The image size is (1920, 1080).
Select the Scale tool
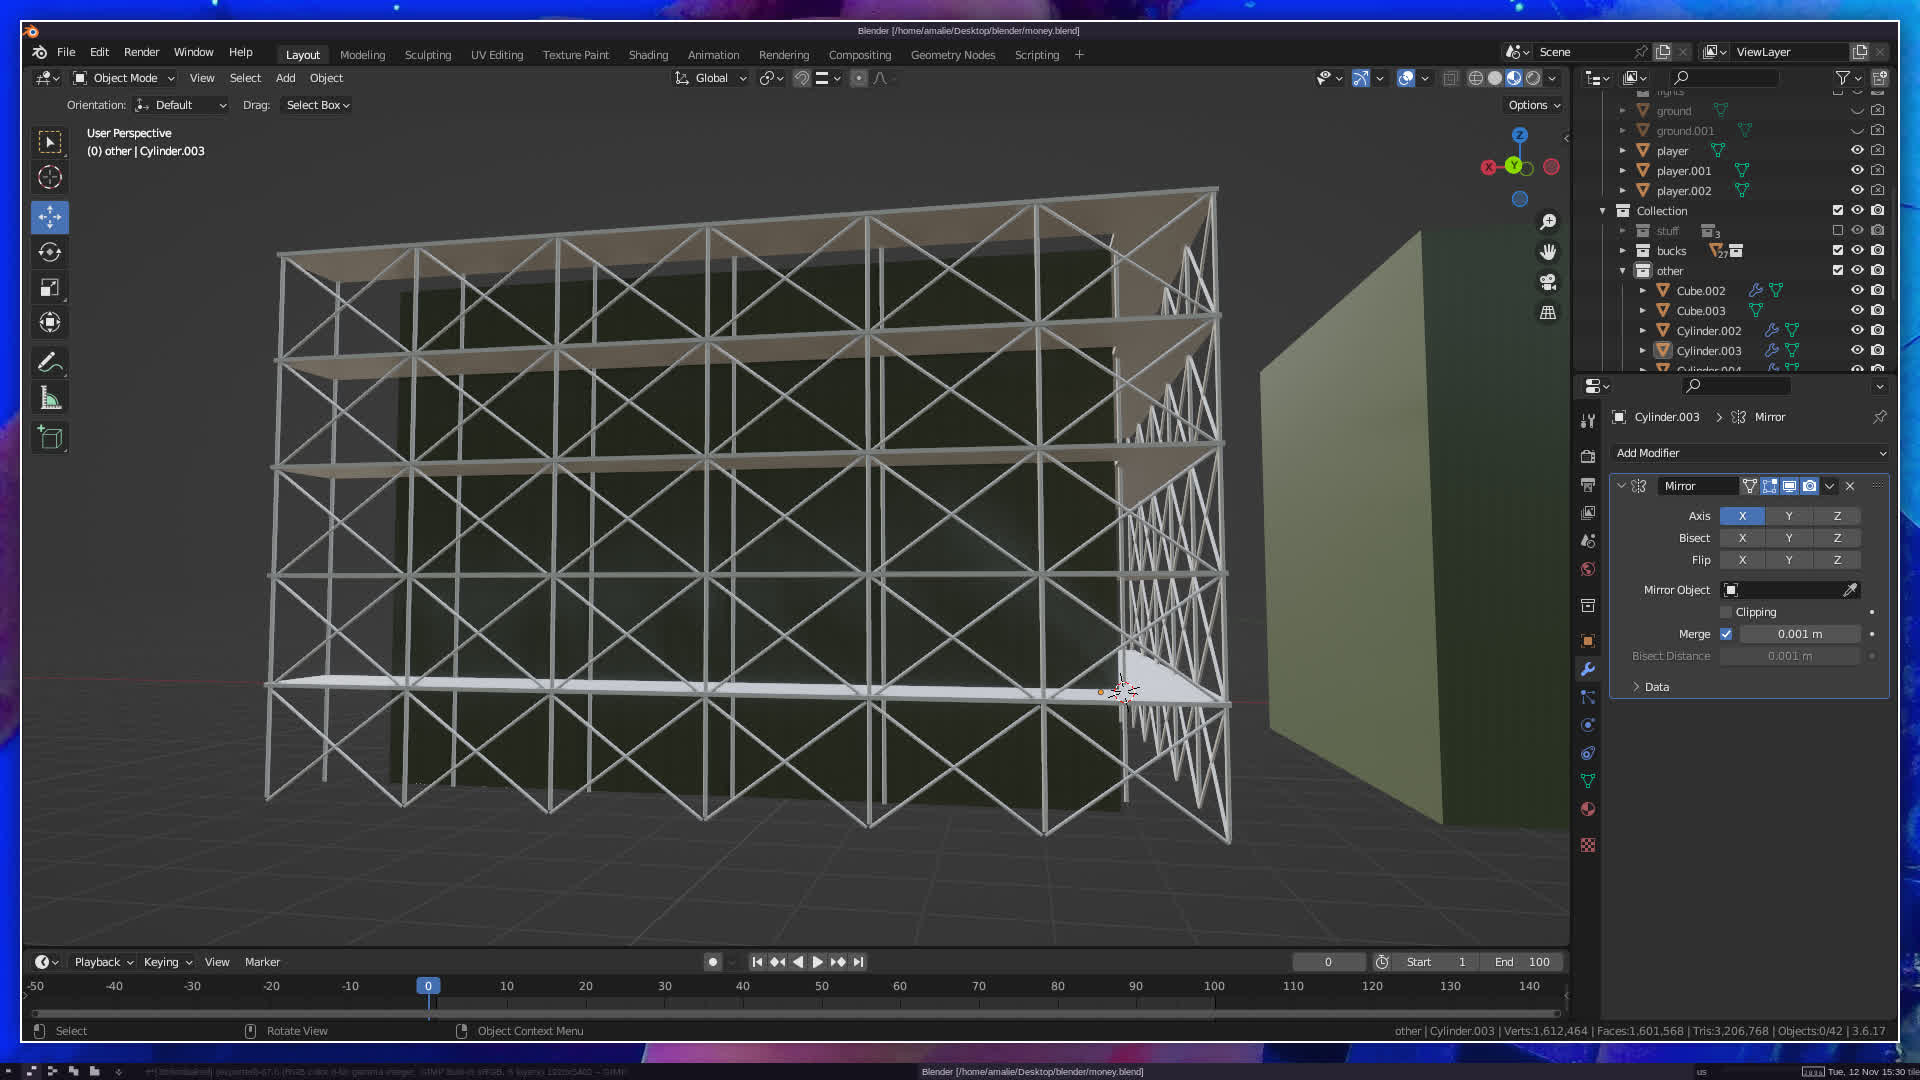click(50, 288)
